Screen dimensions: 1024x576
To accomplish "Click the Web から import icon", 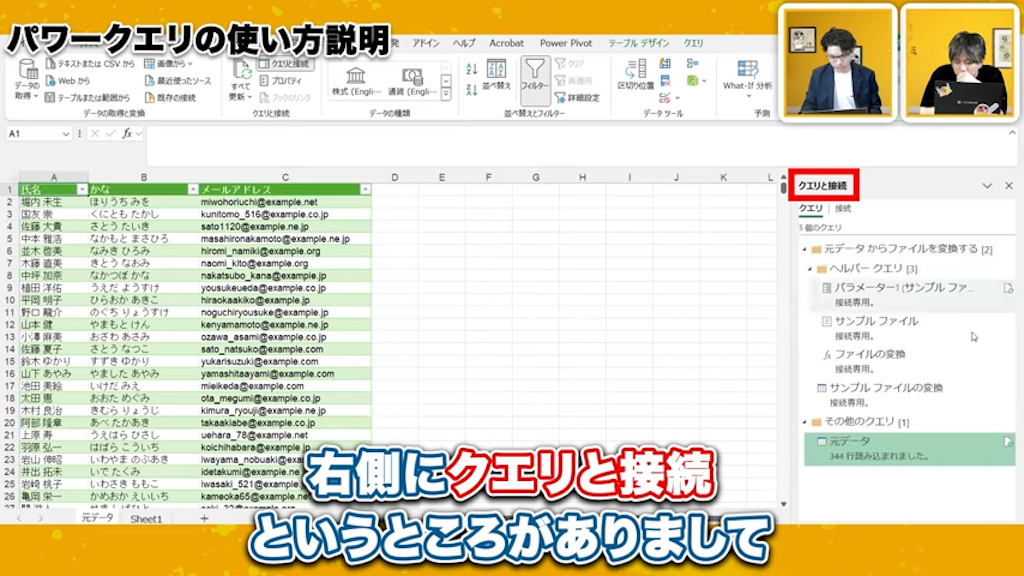I will (x=51, y=82).
